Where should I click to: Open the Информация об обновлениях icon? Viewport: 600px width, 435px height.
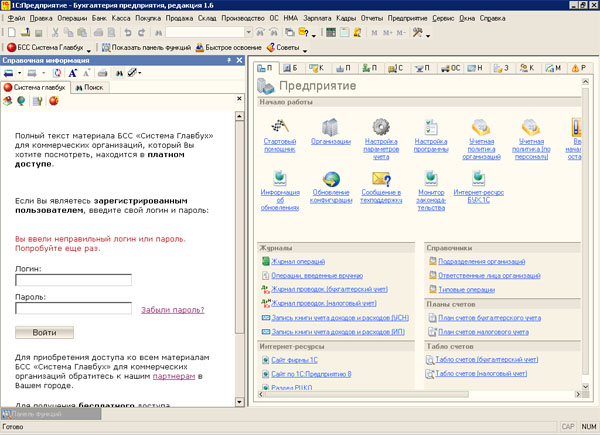coord(280,177)
